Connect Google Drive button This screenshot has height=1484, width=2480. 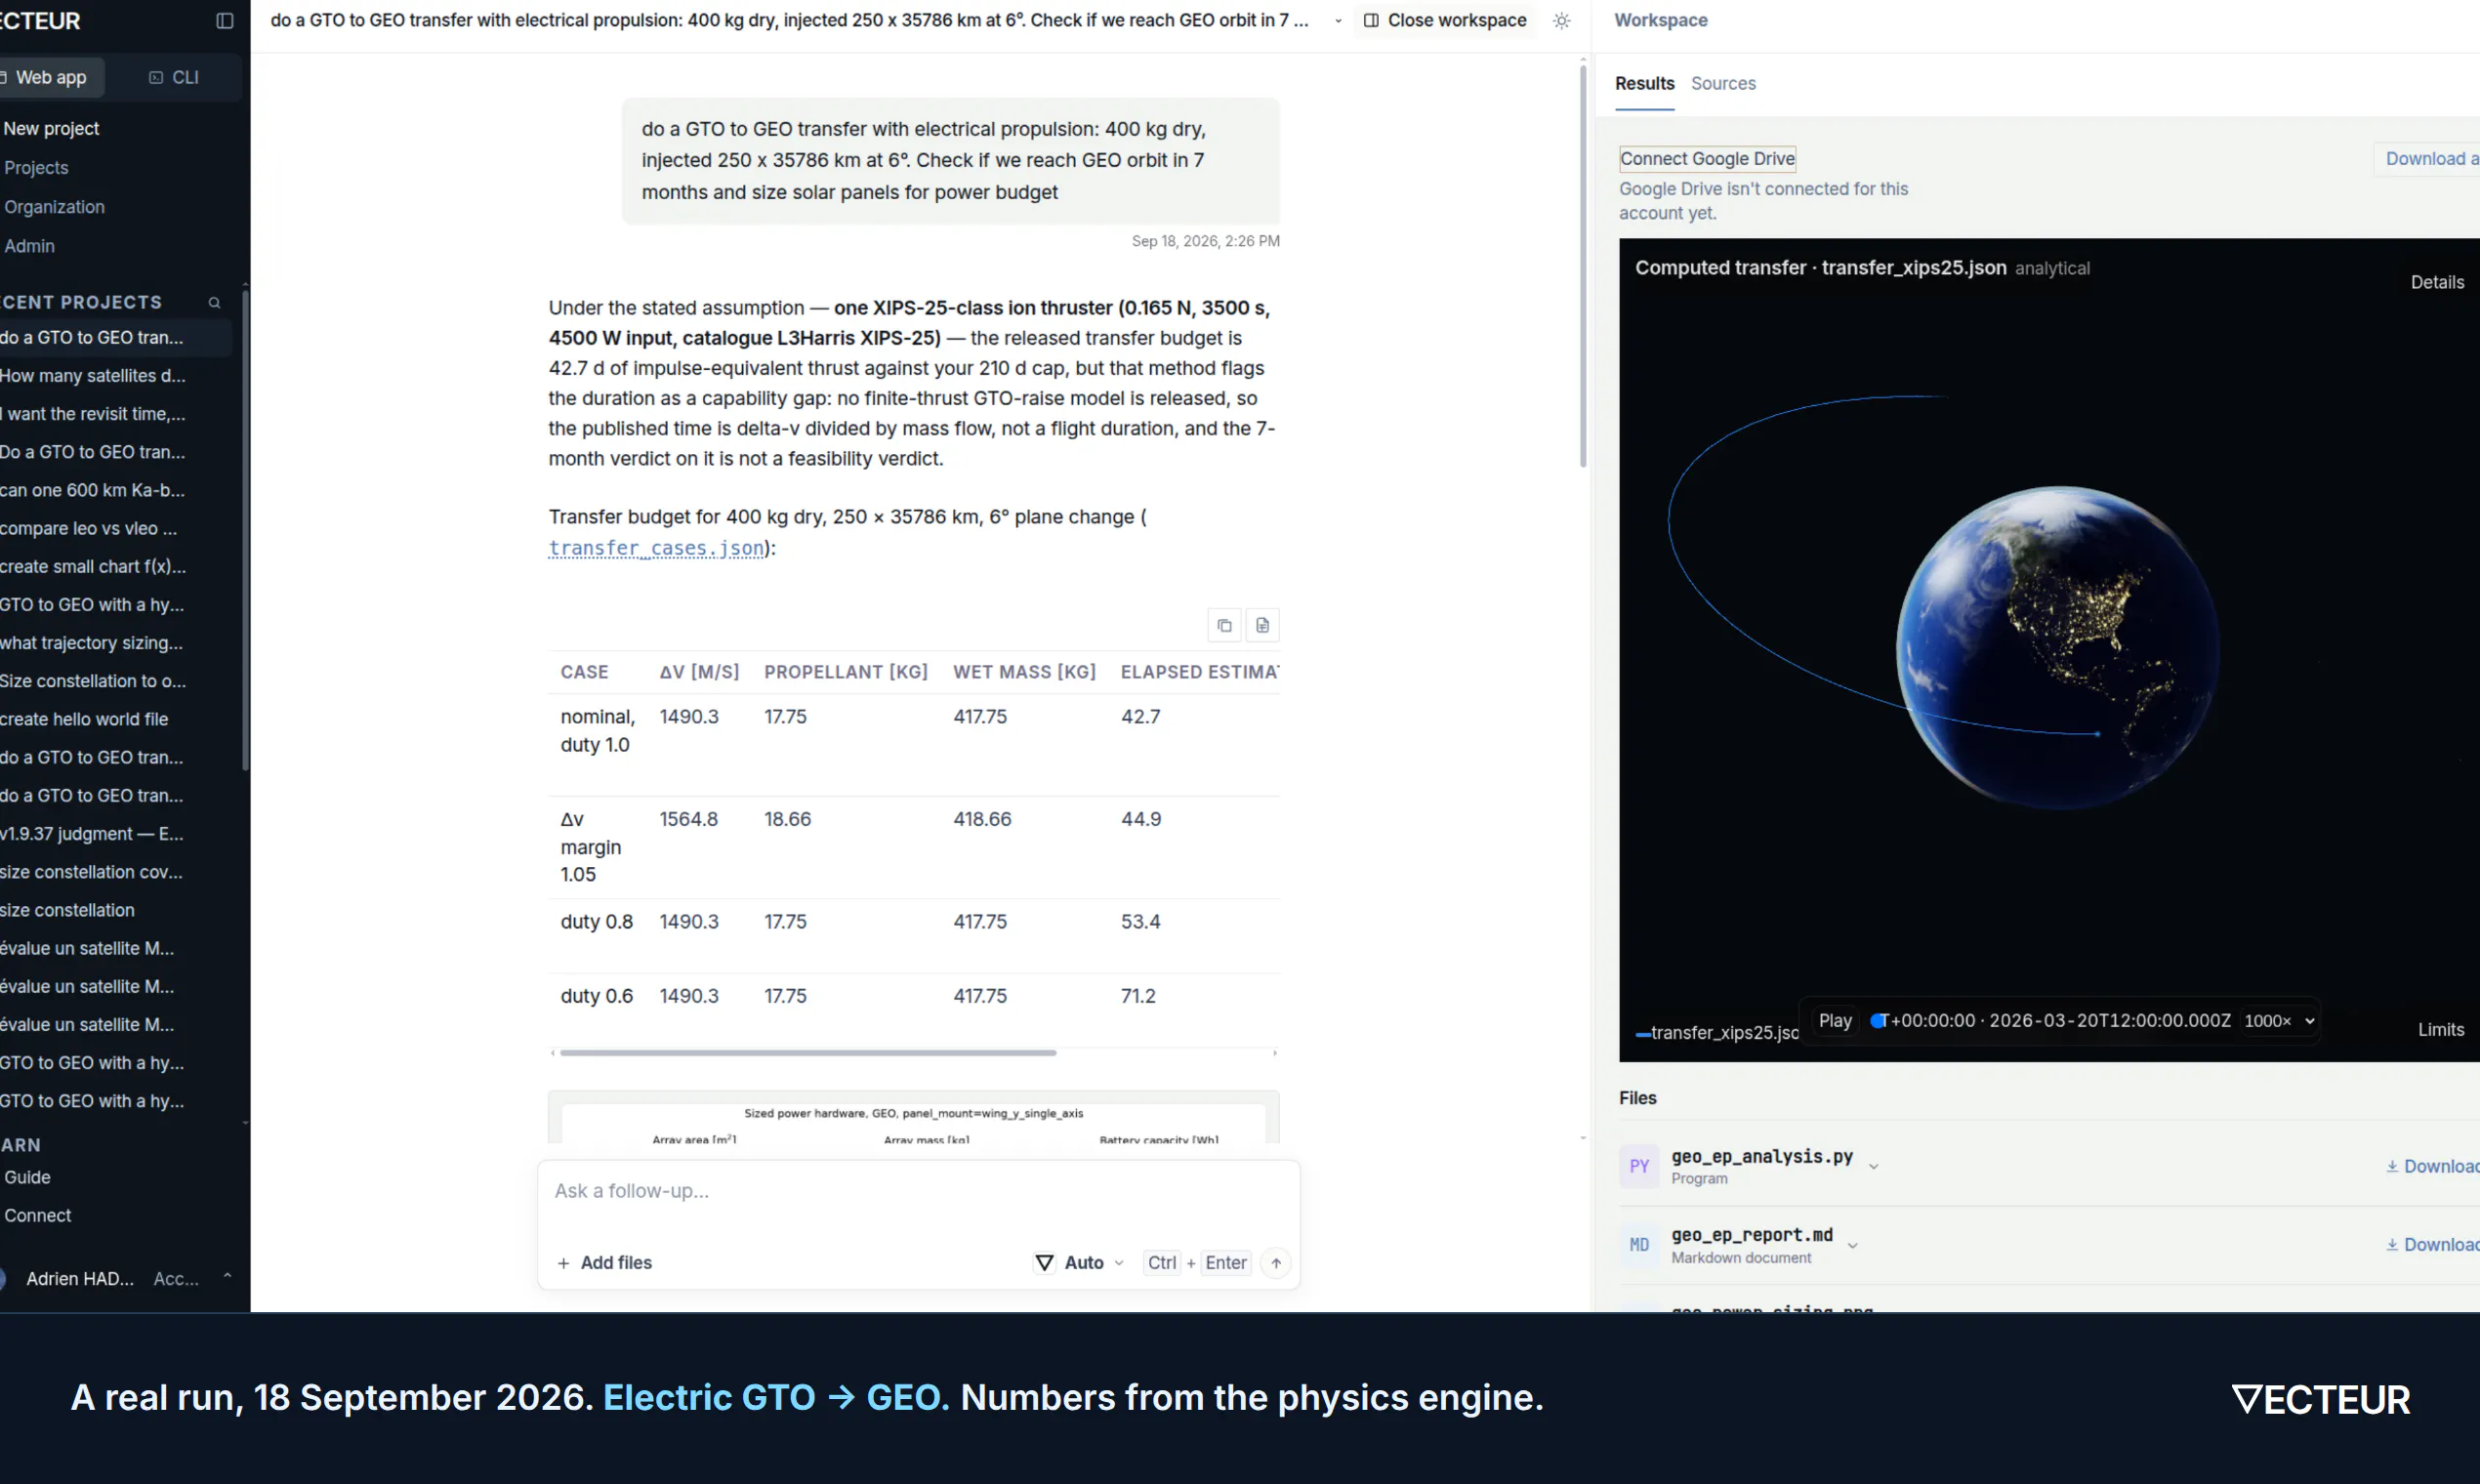pos(1706,158)
